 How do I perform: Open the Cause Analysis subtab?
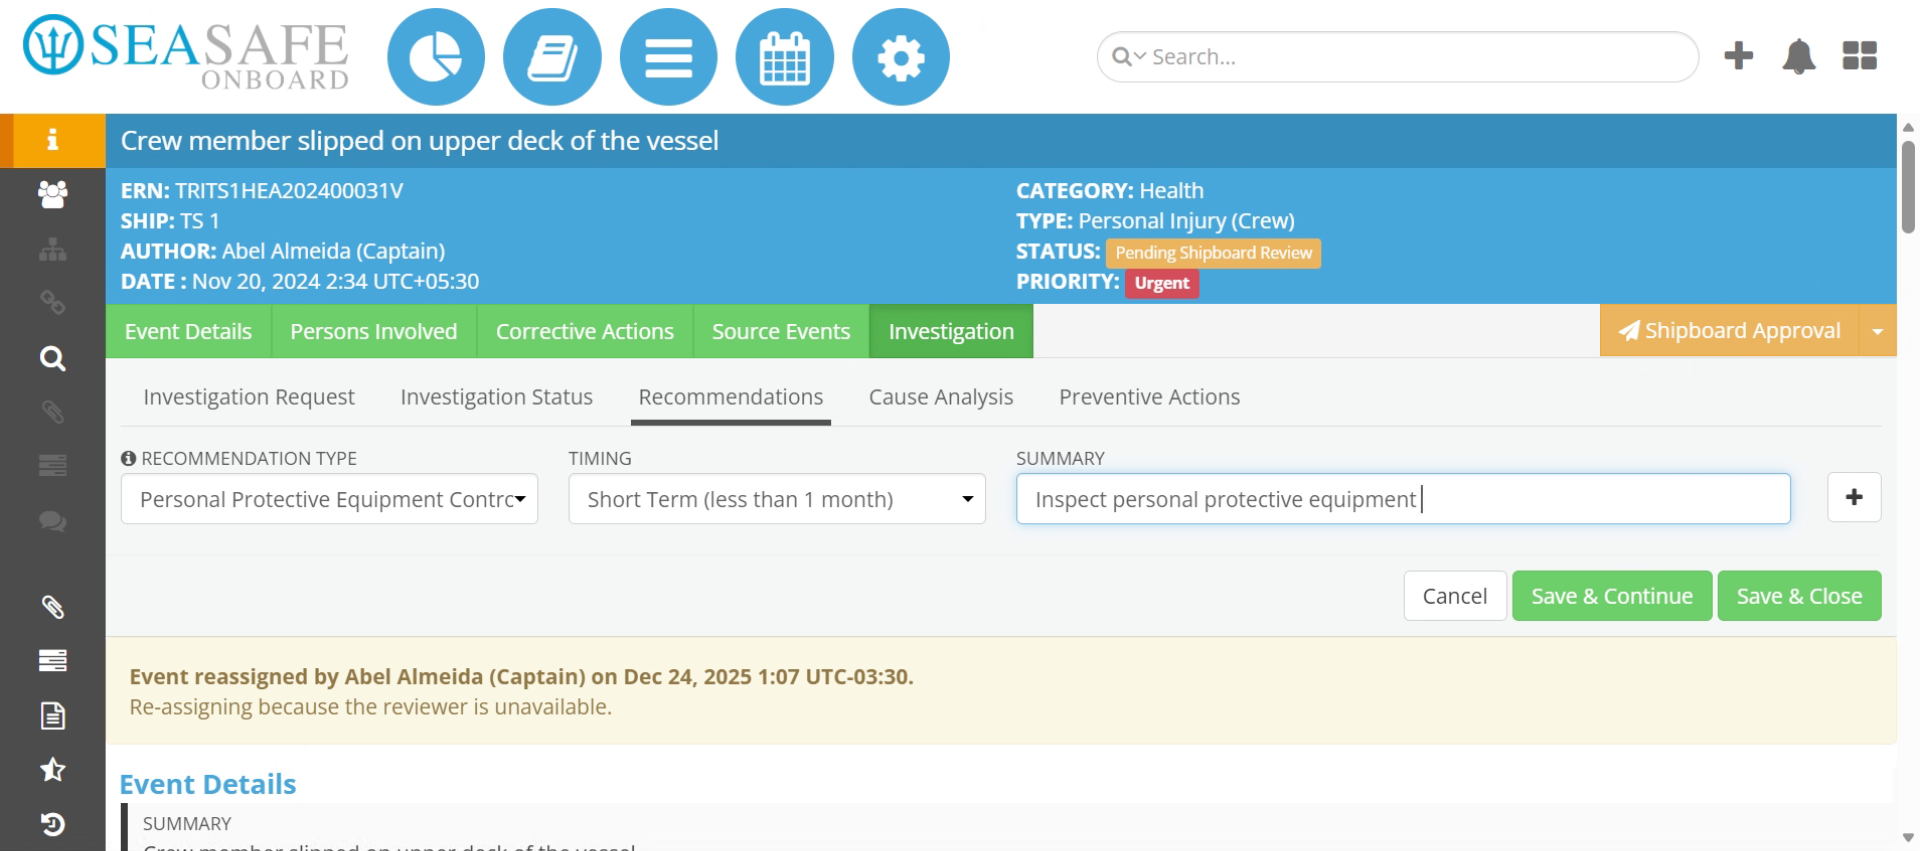[941, 397]
